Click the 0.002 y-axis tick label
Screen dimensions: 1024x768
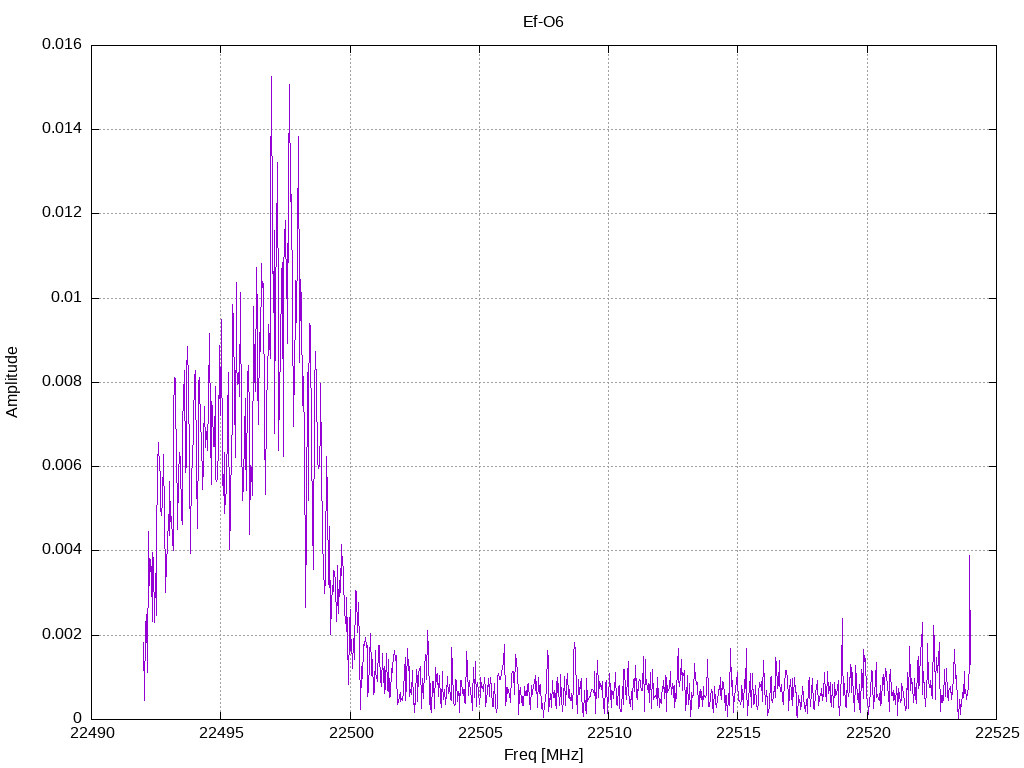(x=62, y=635)
